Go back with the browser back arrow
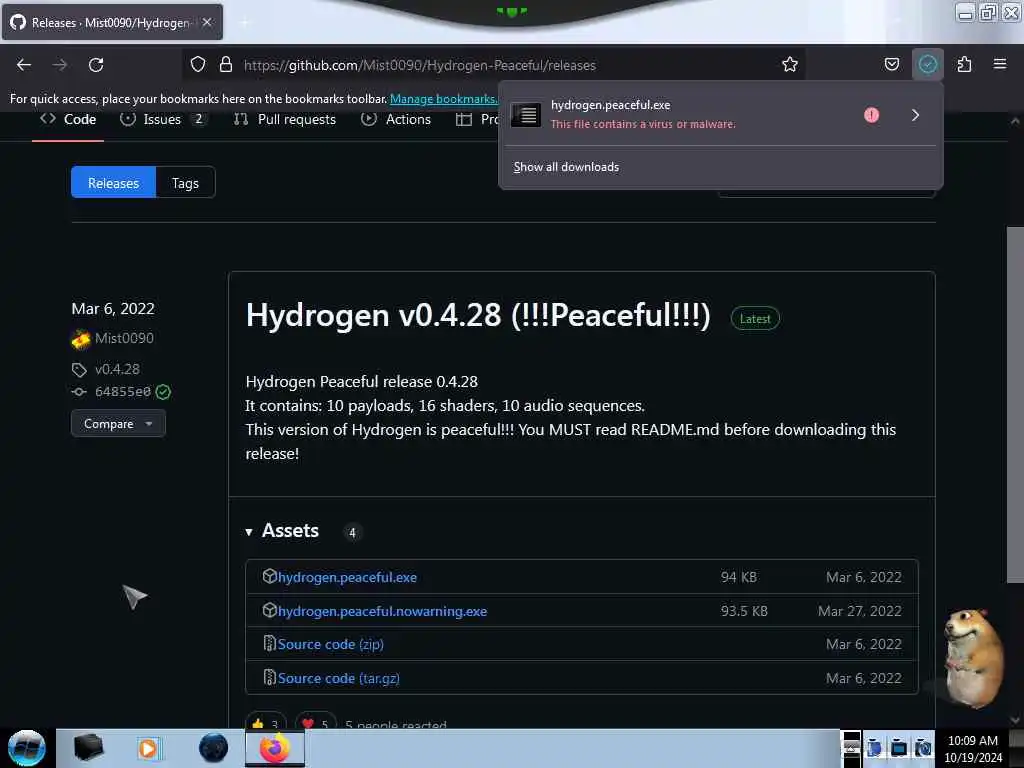 (24, 65)
